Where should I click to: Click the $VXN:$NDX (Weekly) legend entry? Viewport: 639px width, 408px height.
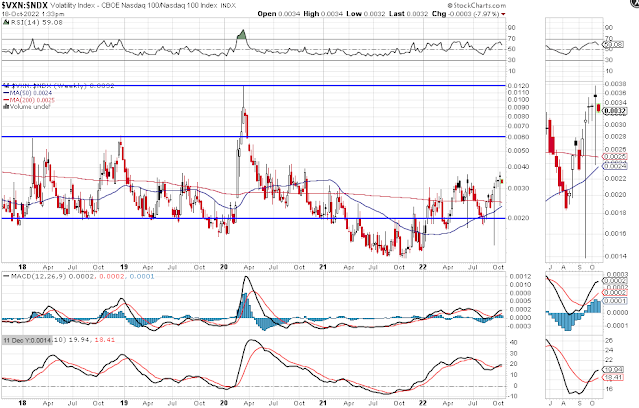(x=62, y=86)
